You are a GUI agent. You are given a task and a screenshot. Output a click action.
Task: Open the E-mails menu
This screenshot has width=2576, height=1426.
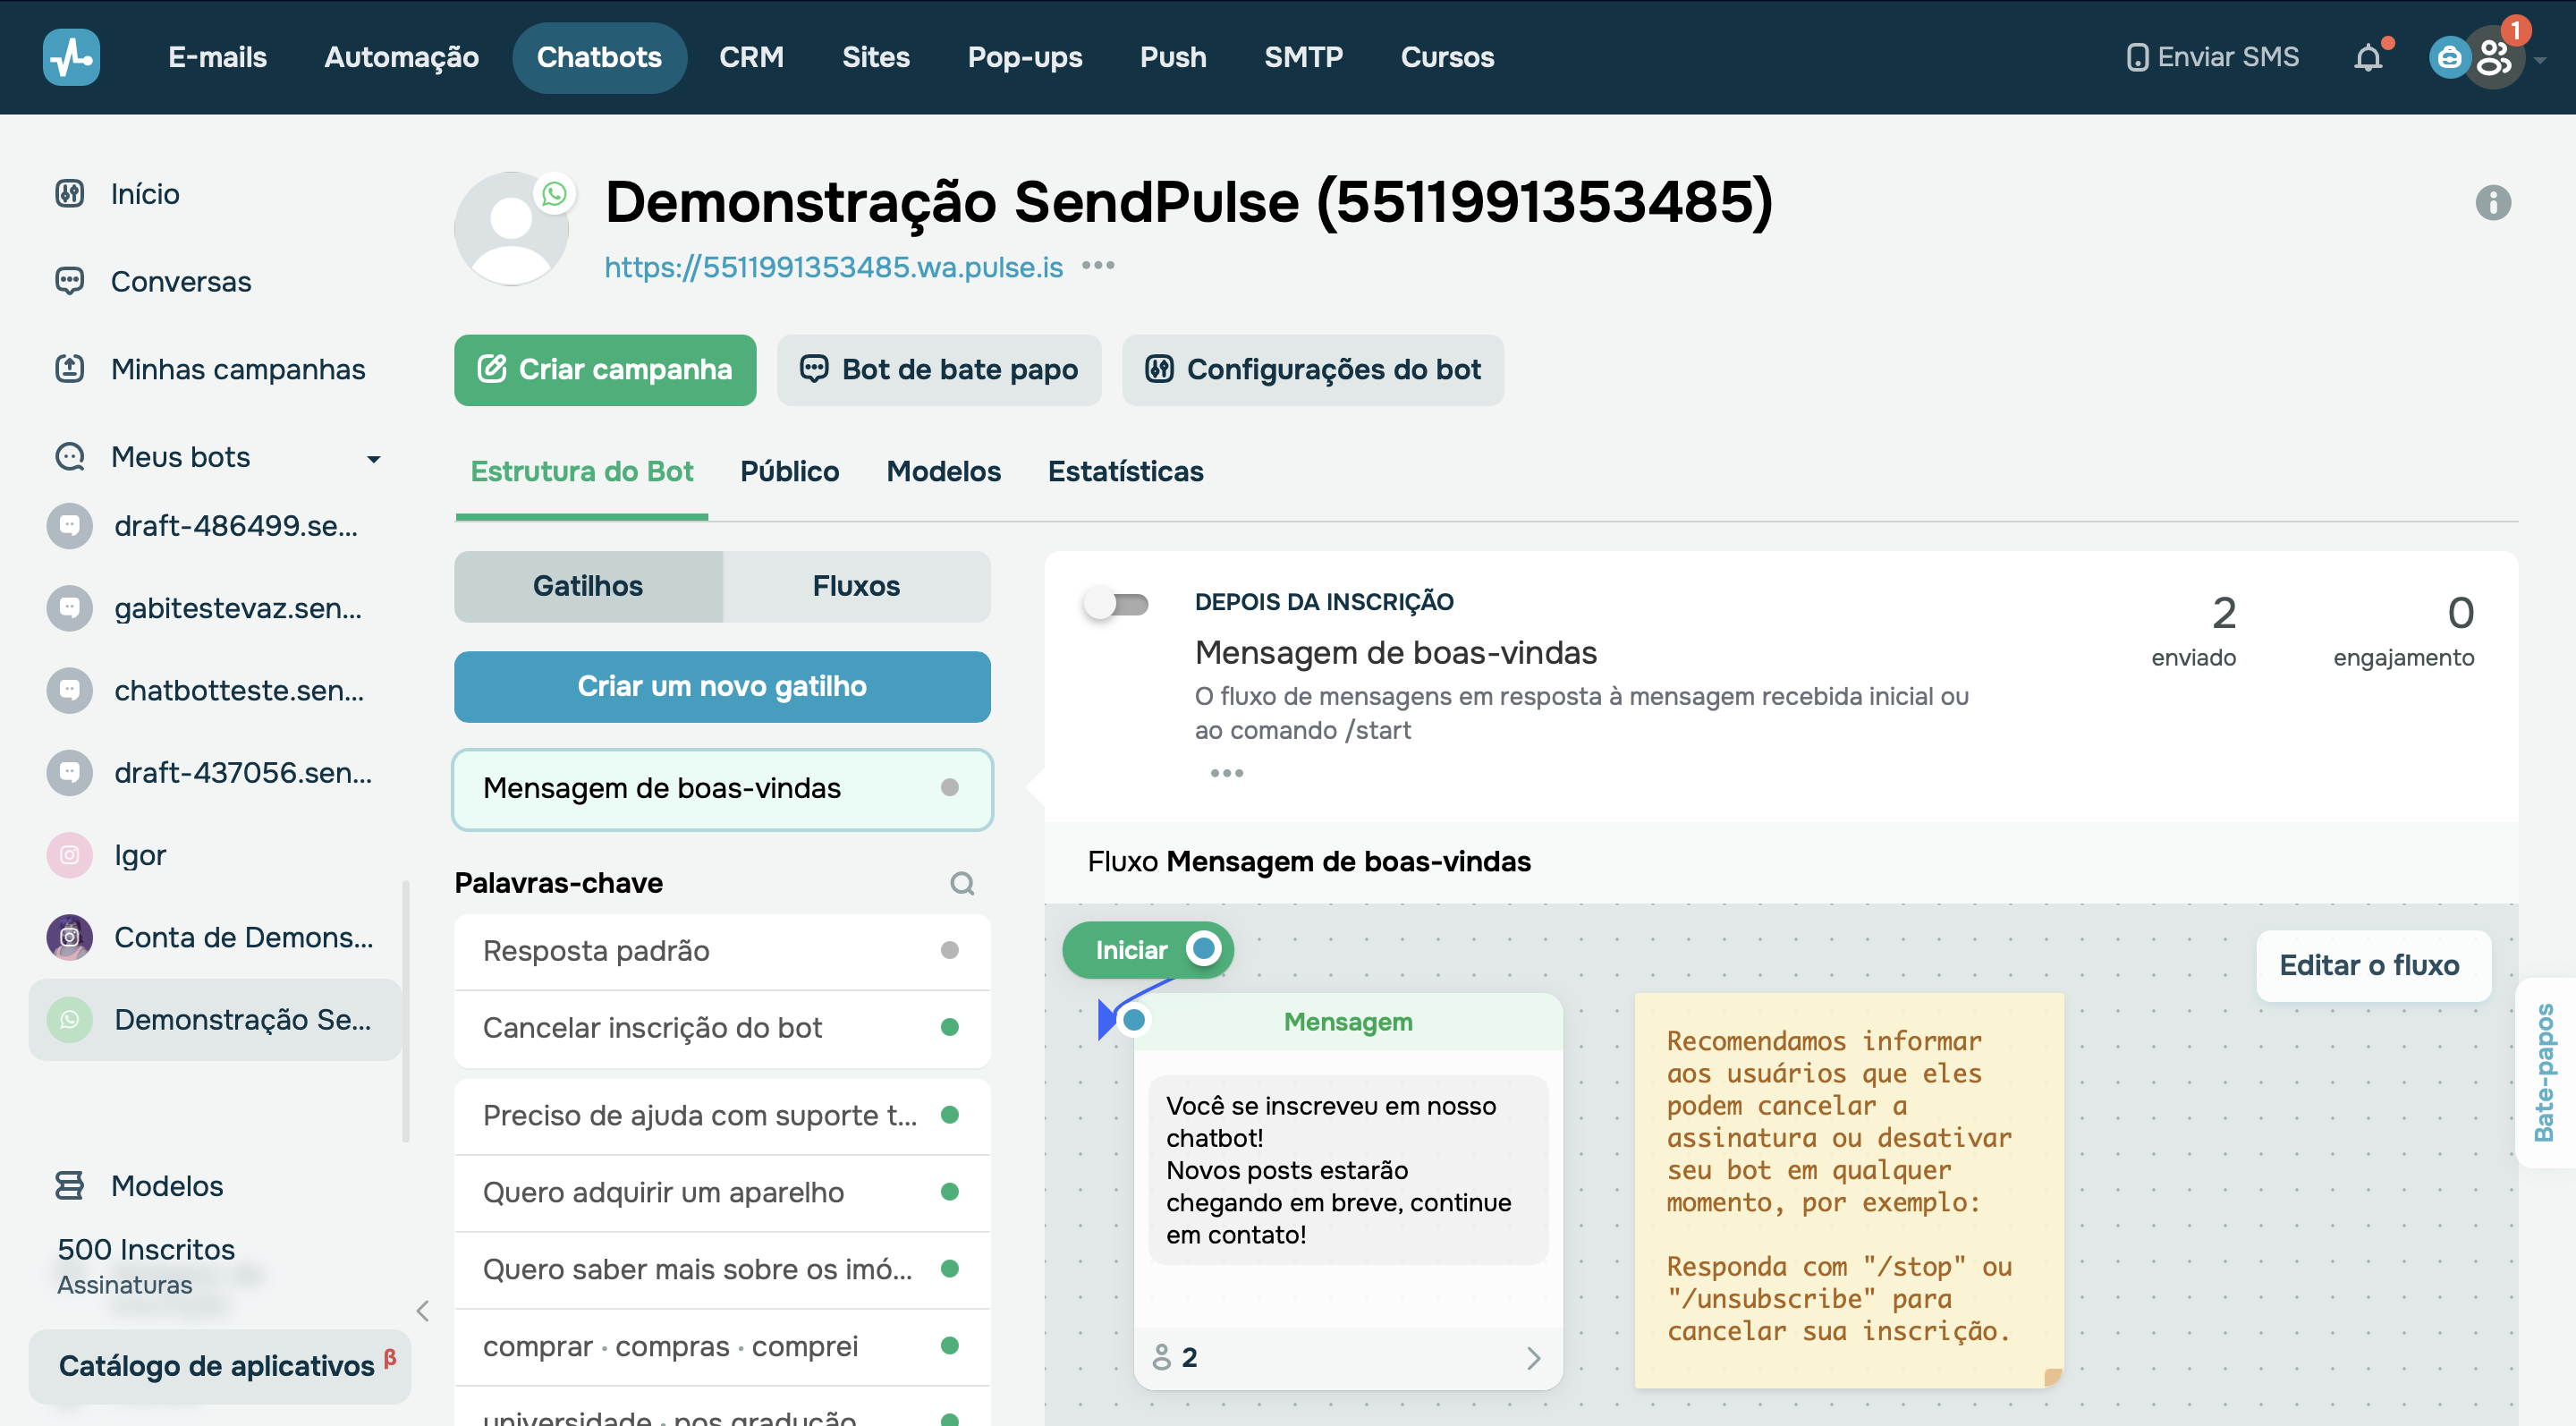pyautogui.click(x=217, y=57)
